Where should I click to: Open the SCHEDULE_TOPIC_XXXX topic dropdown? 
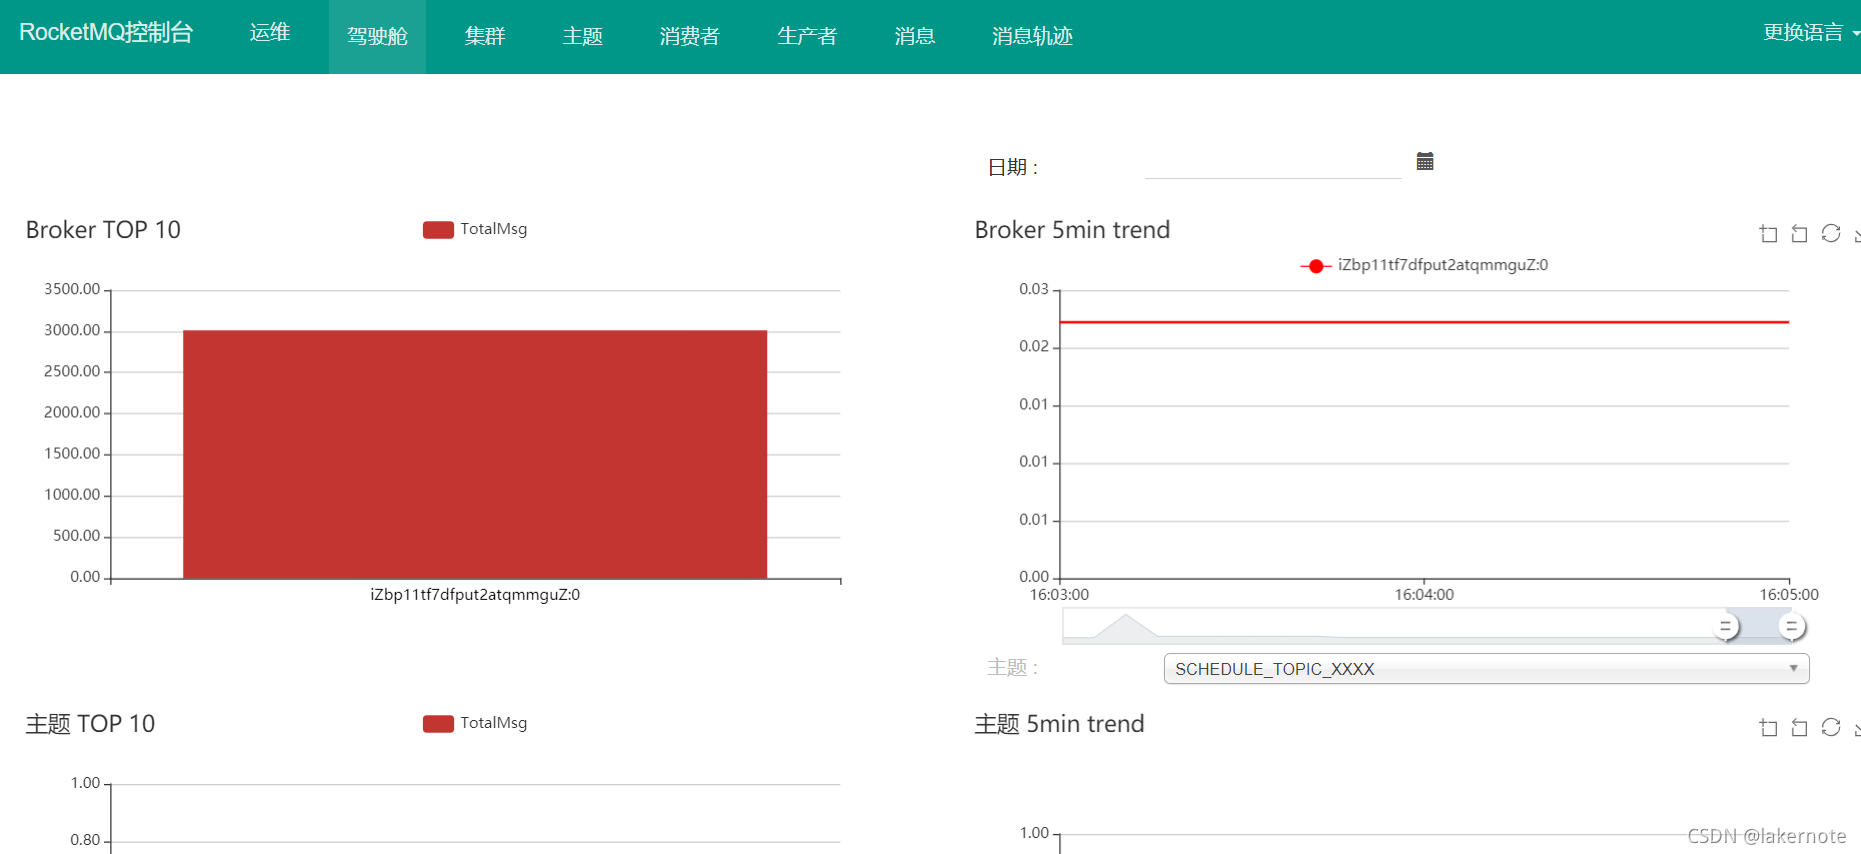1486,669
